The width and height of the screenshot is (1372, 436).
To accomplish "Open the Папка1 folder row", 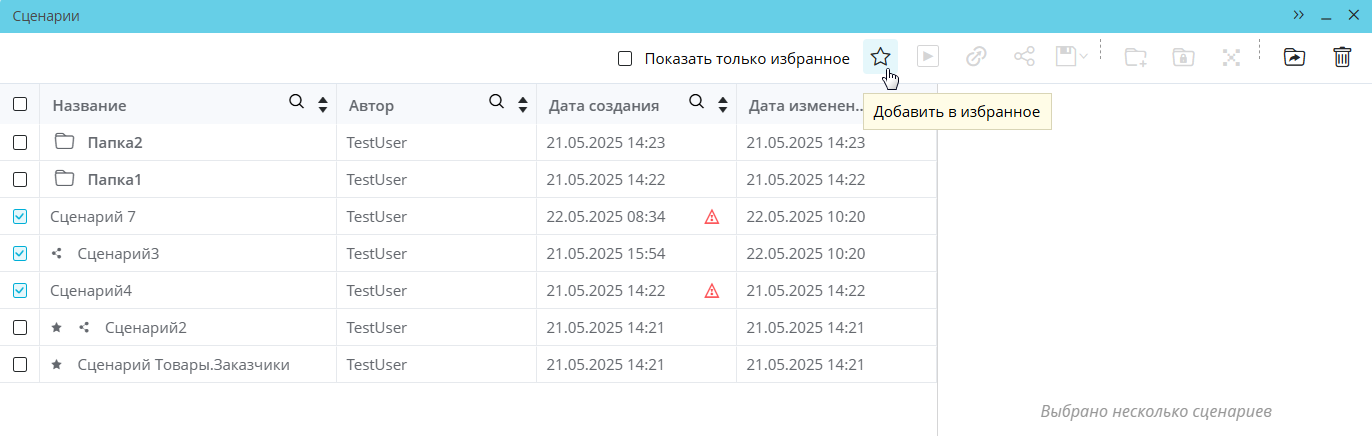I will 114,180.
